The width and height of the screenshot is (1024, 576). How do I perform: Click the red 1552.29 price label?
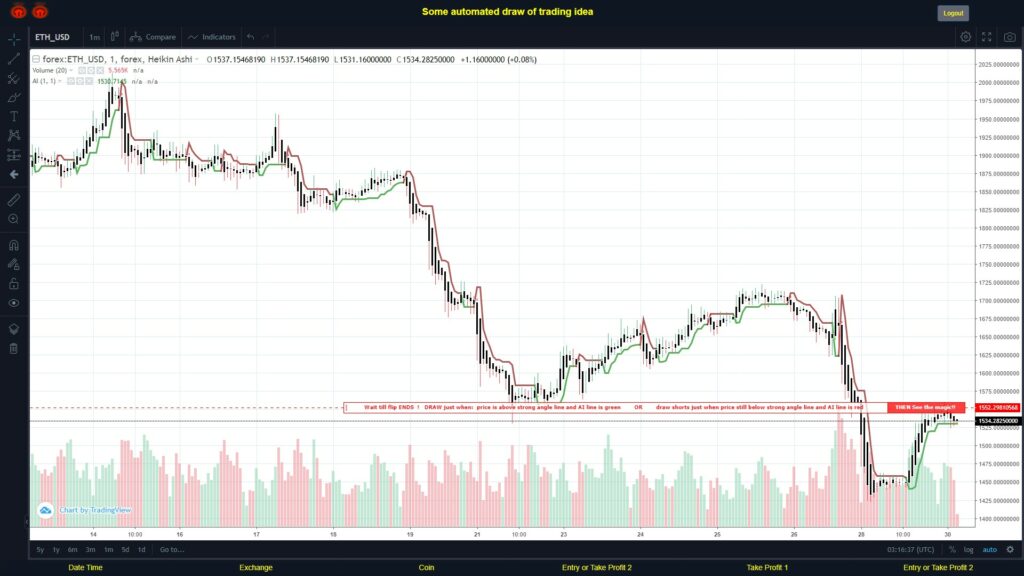click(998, 408)
